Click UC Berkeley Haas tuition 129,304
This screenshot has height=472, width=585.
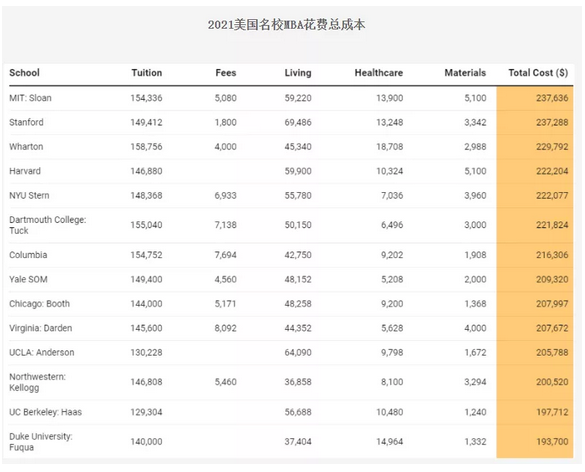point(146,412)
